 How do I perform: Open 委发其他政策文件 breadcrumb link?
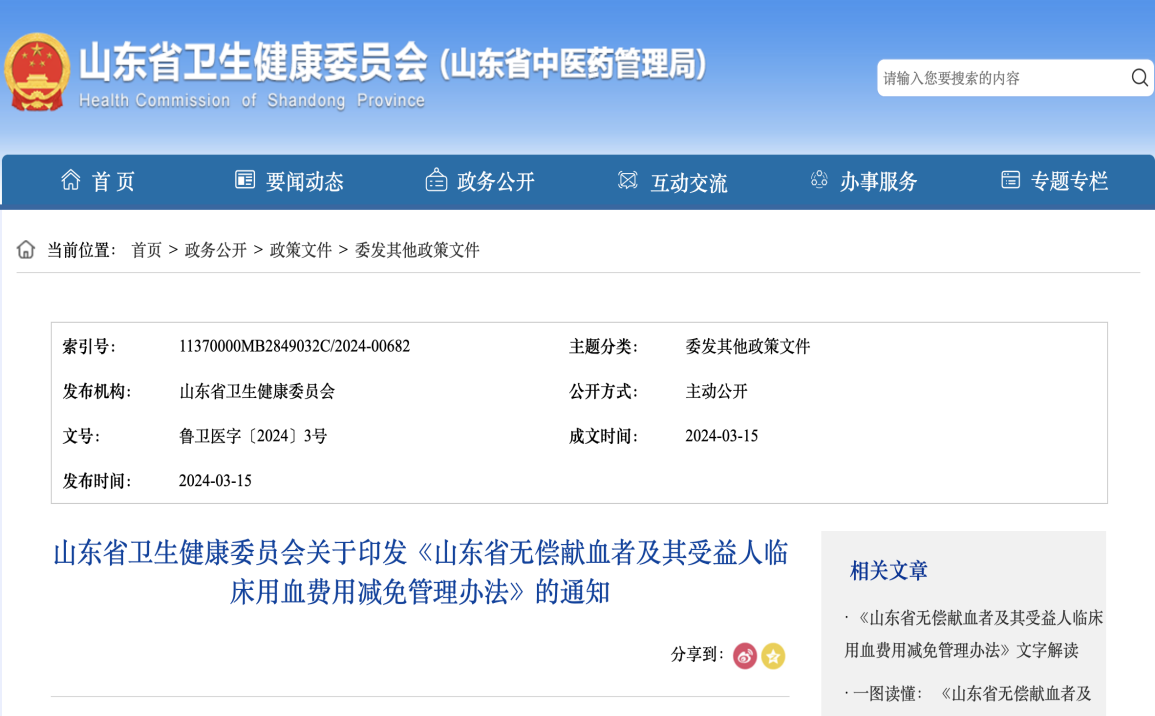coord(417,250)
